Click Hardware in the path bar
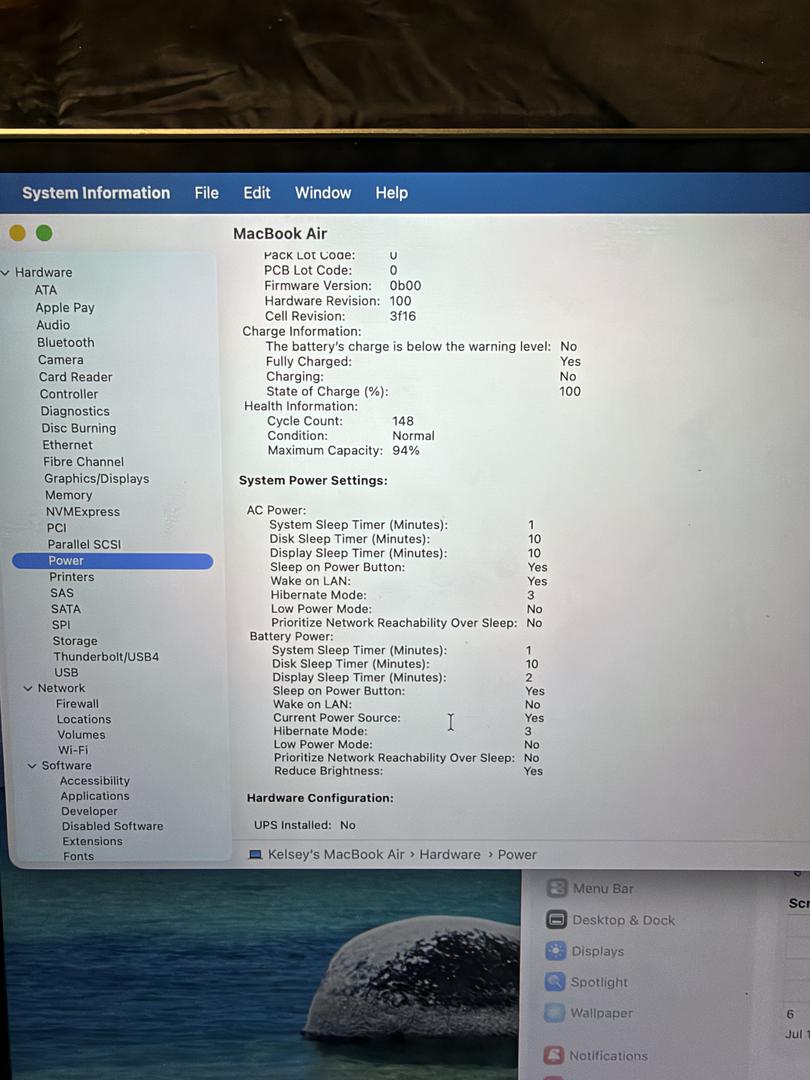810x1080 pixels. click(x=450, y=854)
